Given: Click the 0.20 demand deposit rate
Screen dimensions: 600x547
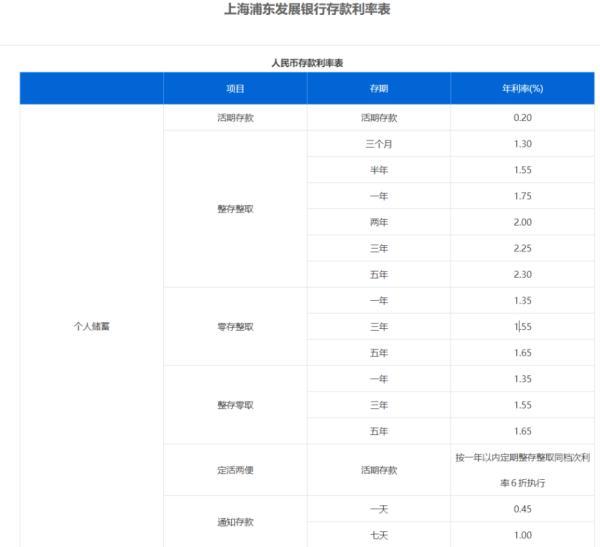Looking at the screenshot, I should (x=521, y=117).
